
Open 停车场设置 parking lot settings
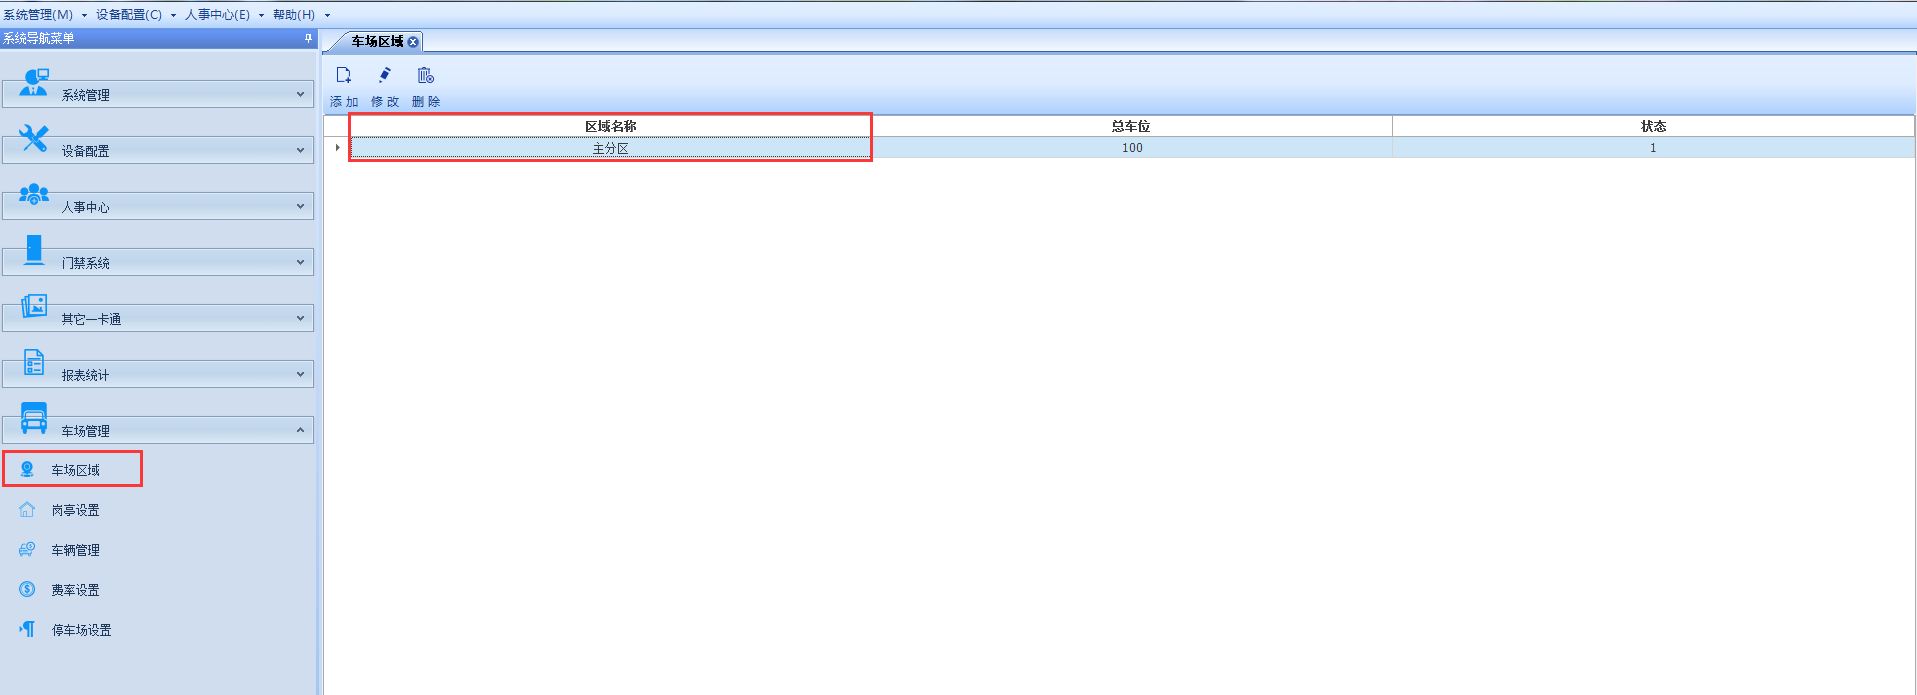click(81, 630)
